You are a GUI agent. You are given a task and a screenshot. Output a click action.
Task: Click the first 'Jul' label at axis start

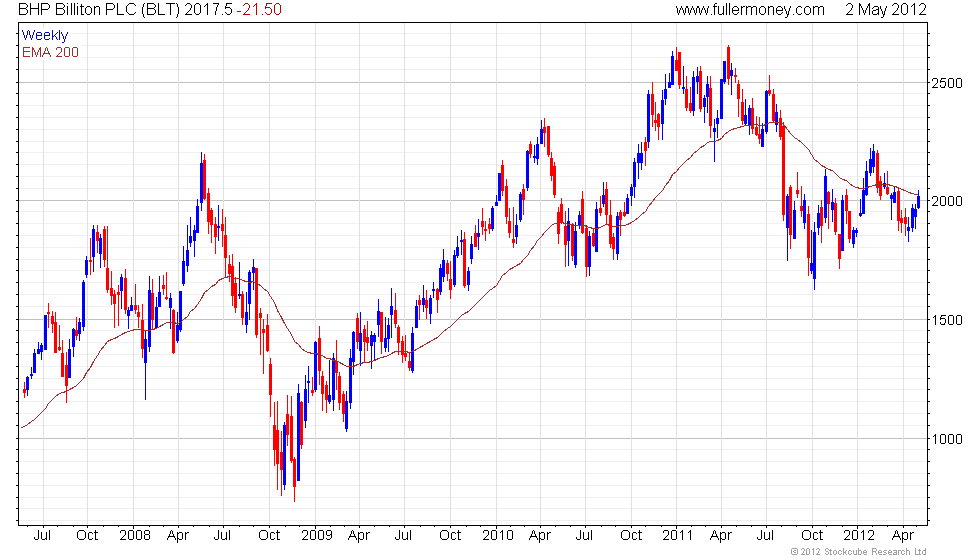tap(42, 535)
